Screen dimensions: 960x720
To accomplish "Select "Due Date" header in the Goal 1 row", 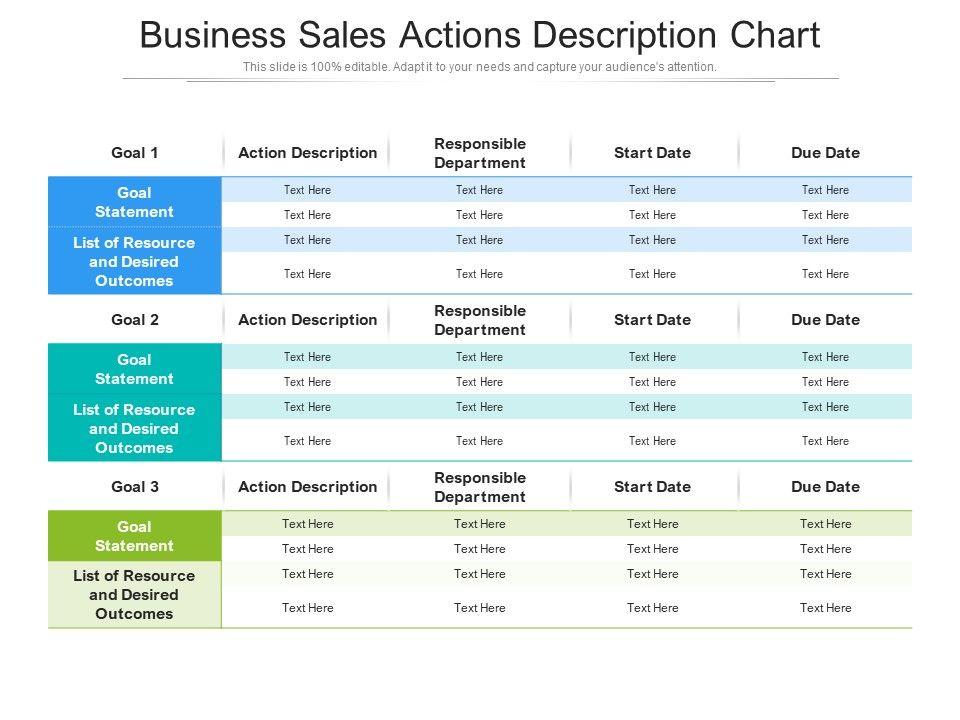I will 826,153.
